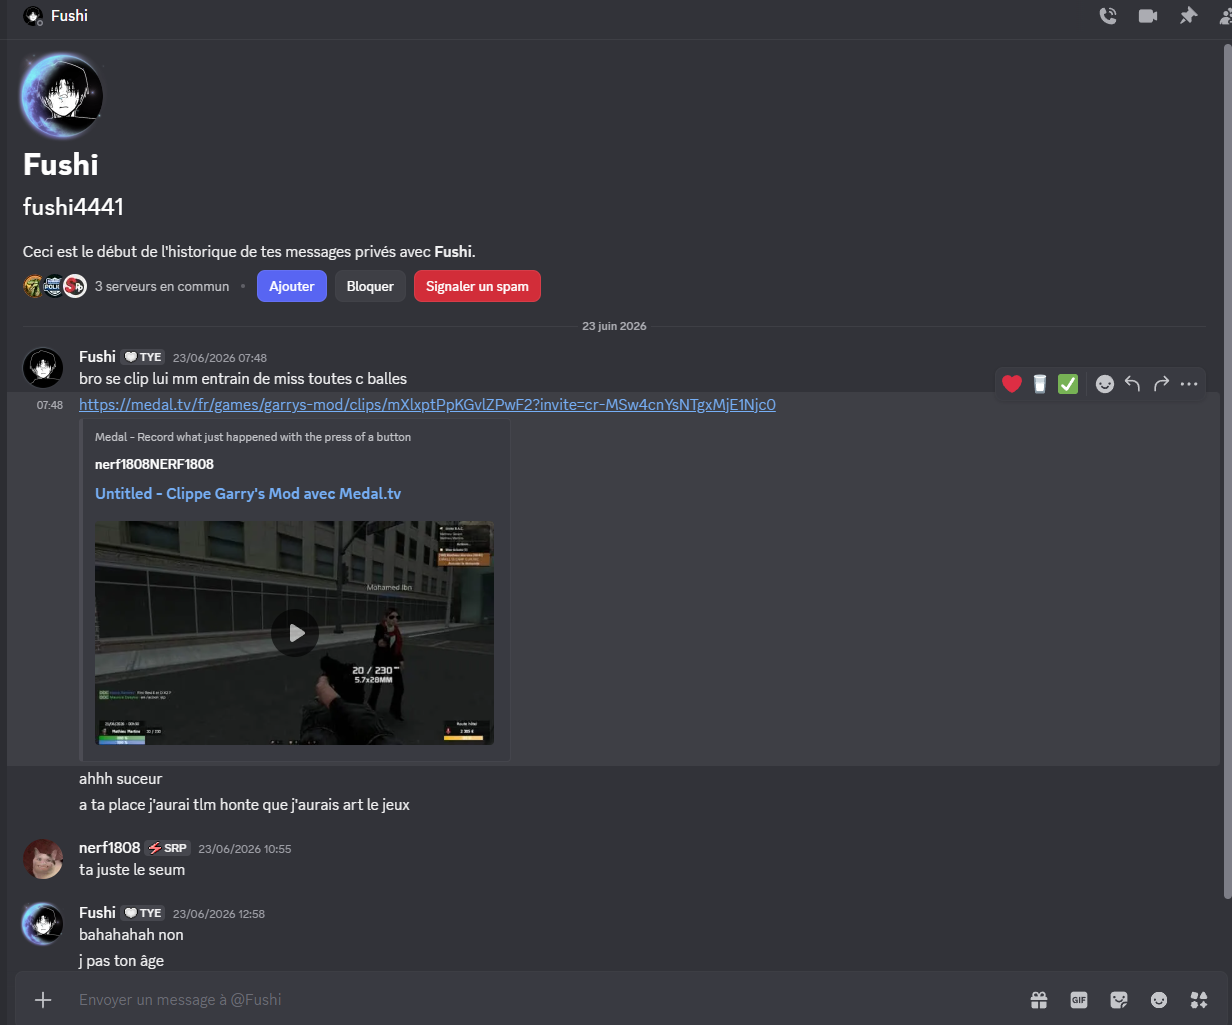
Task: Open the add reaction emoji picker
Action: (1104, 384)
